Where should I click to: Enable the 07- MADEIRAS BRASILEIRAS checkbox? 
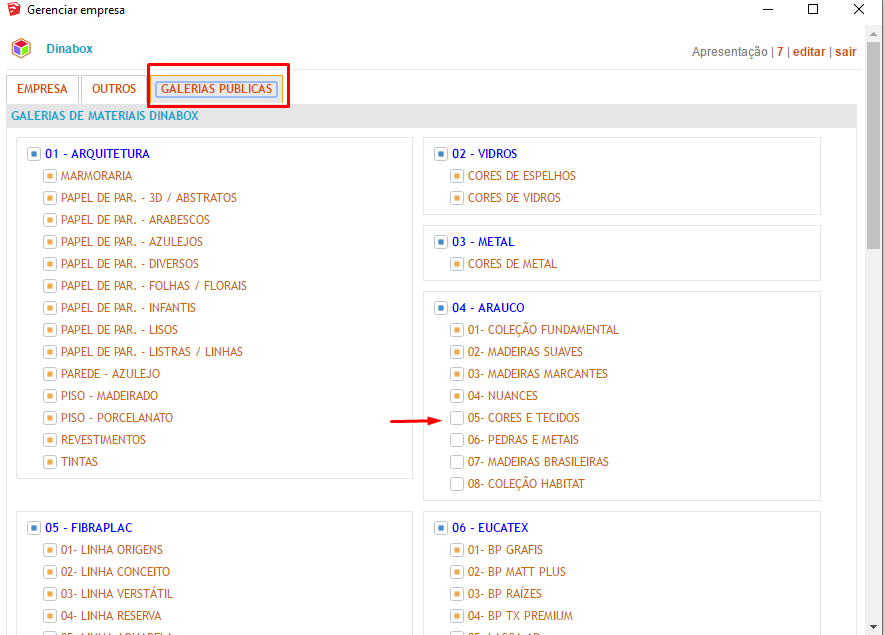[x=457, y=462]
